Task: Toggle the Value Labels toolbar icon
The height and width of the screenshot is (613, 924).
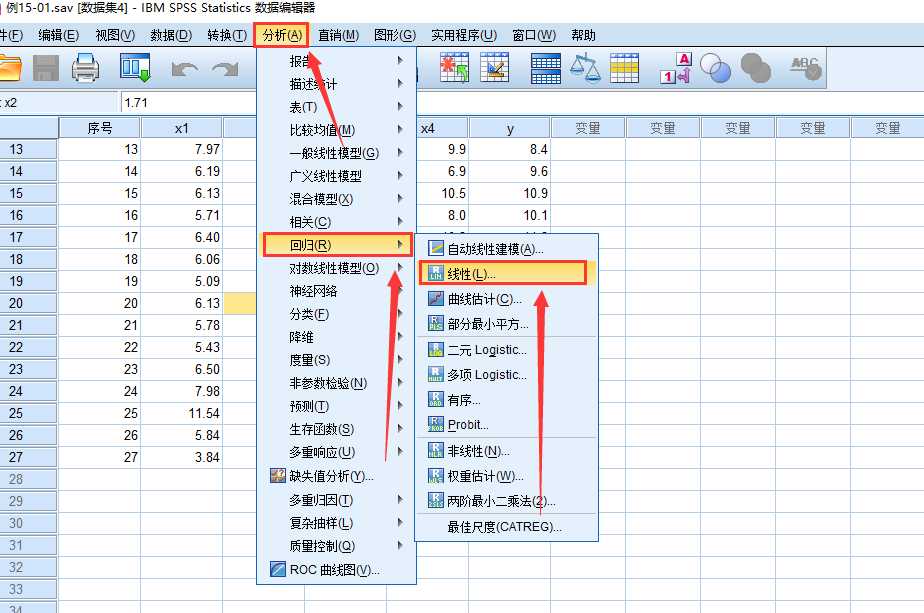Action: pyautogui.click(x=675, y=68)
